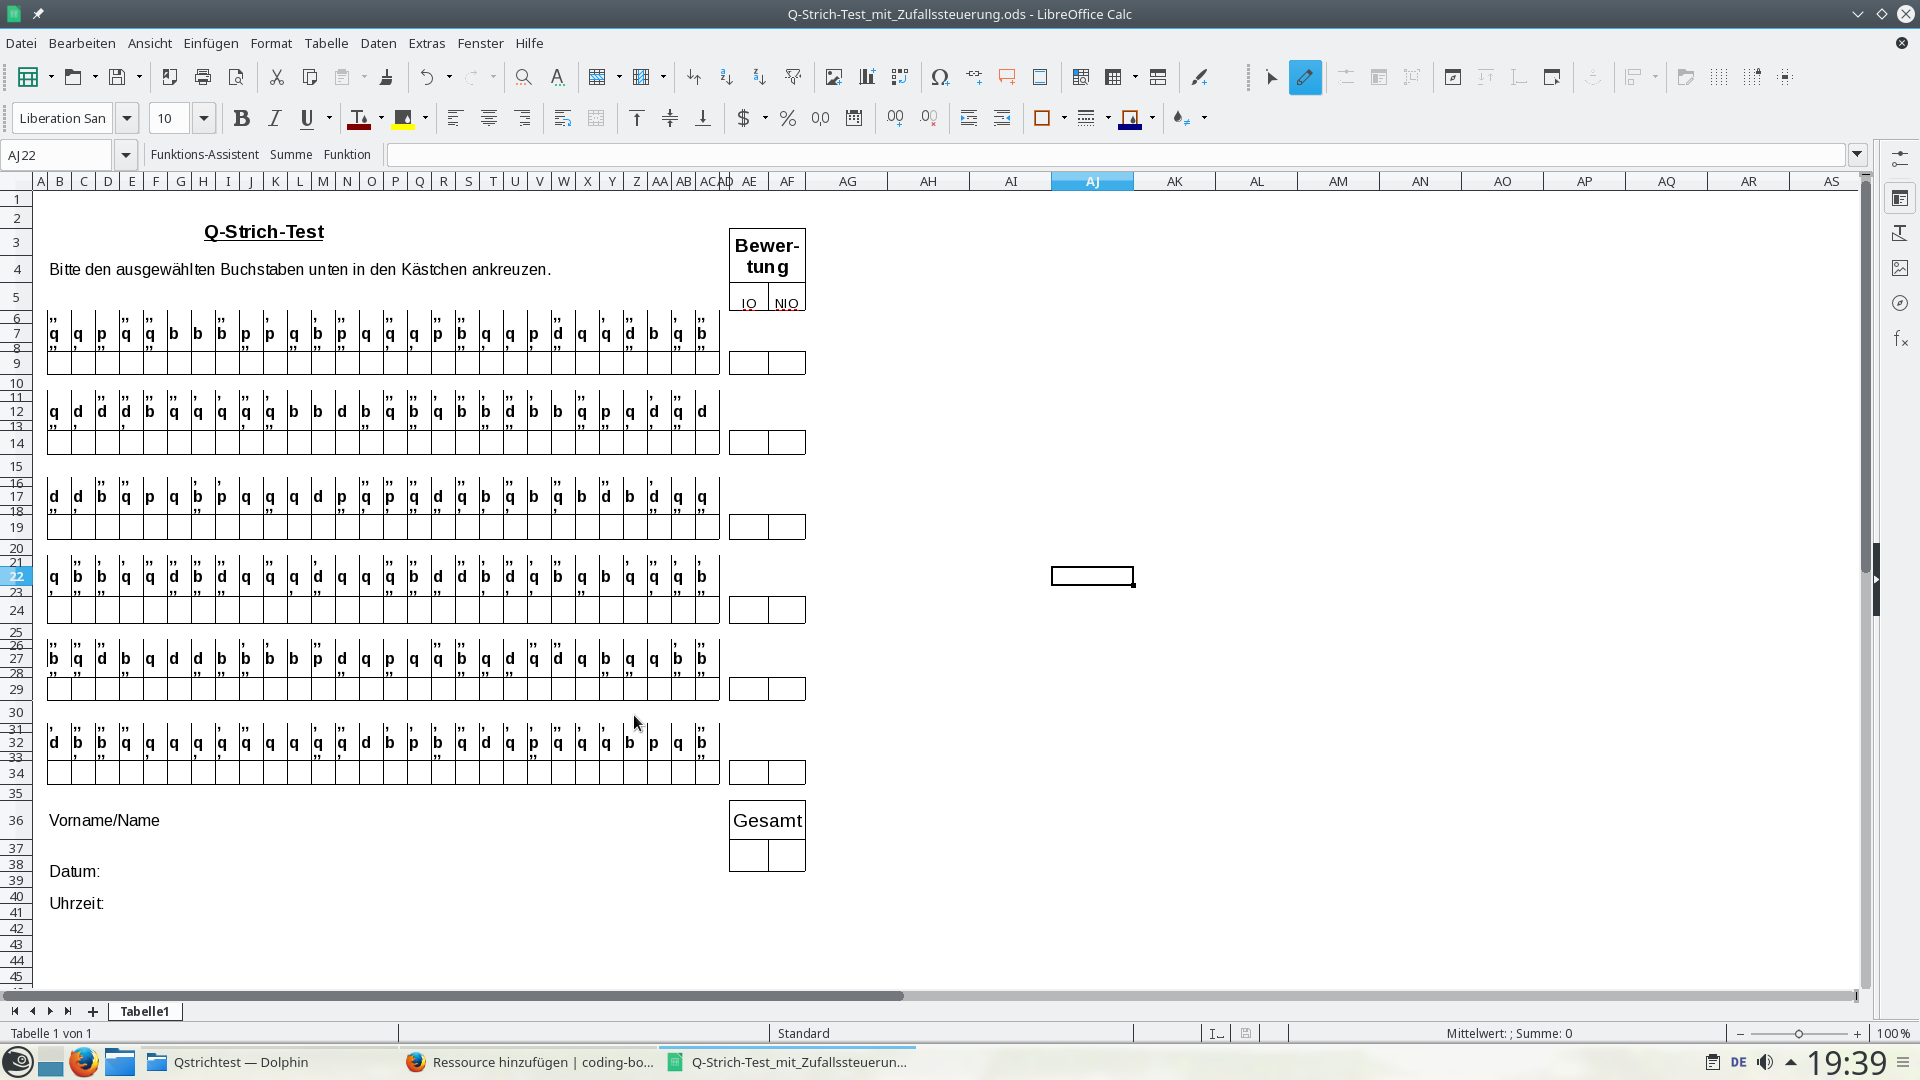Click into the formula input line
The image size is (1920, 1080).
point(1115,155)
